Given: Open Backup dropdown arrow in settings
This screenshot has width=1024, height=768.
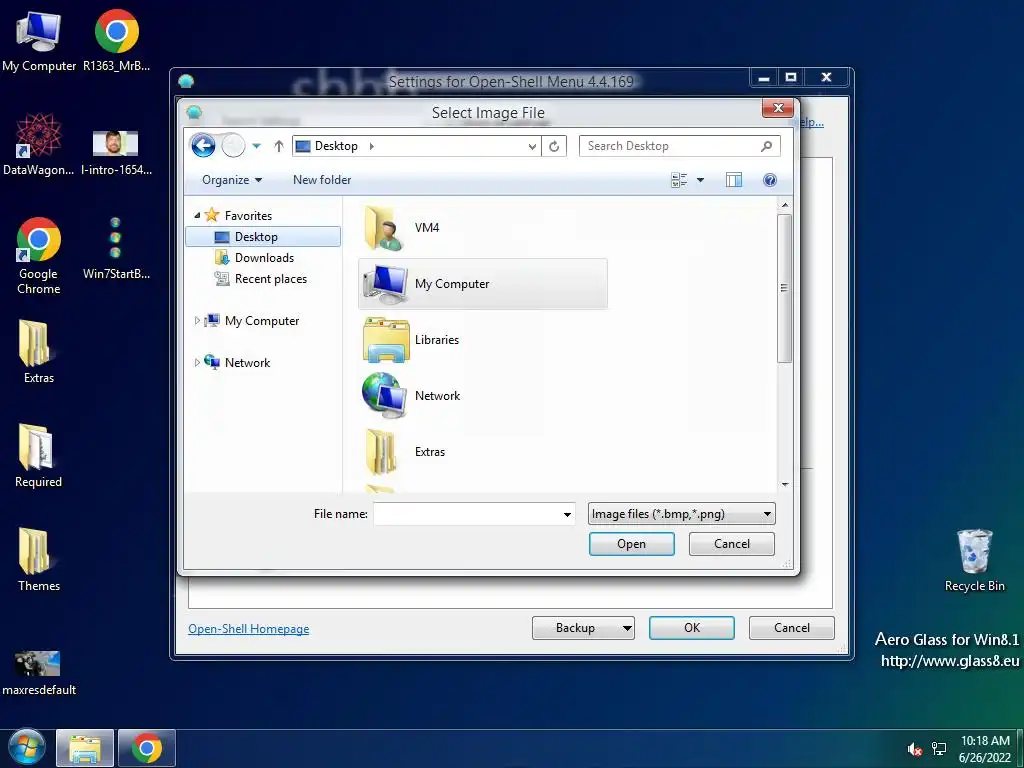Looking at the screenshot, I should click(x=627, y=628).
